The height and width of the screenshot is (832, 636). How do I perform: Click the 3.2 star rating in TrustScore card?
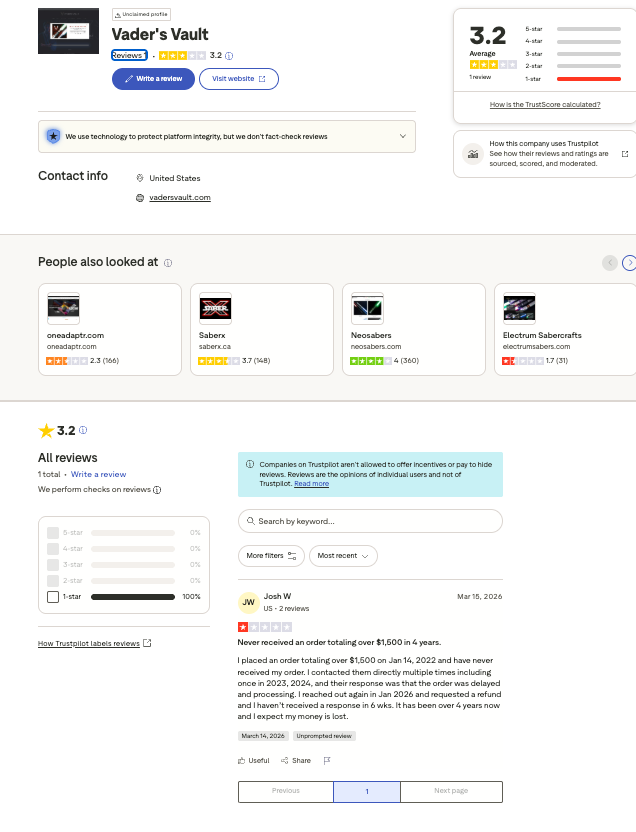click(x=493, y=65)
